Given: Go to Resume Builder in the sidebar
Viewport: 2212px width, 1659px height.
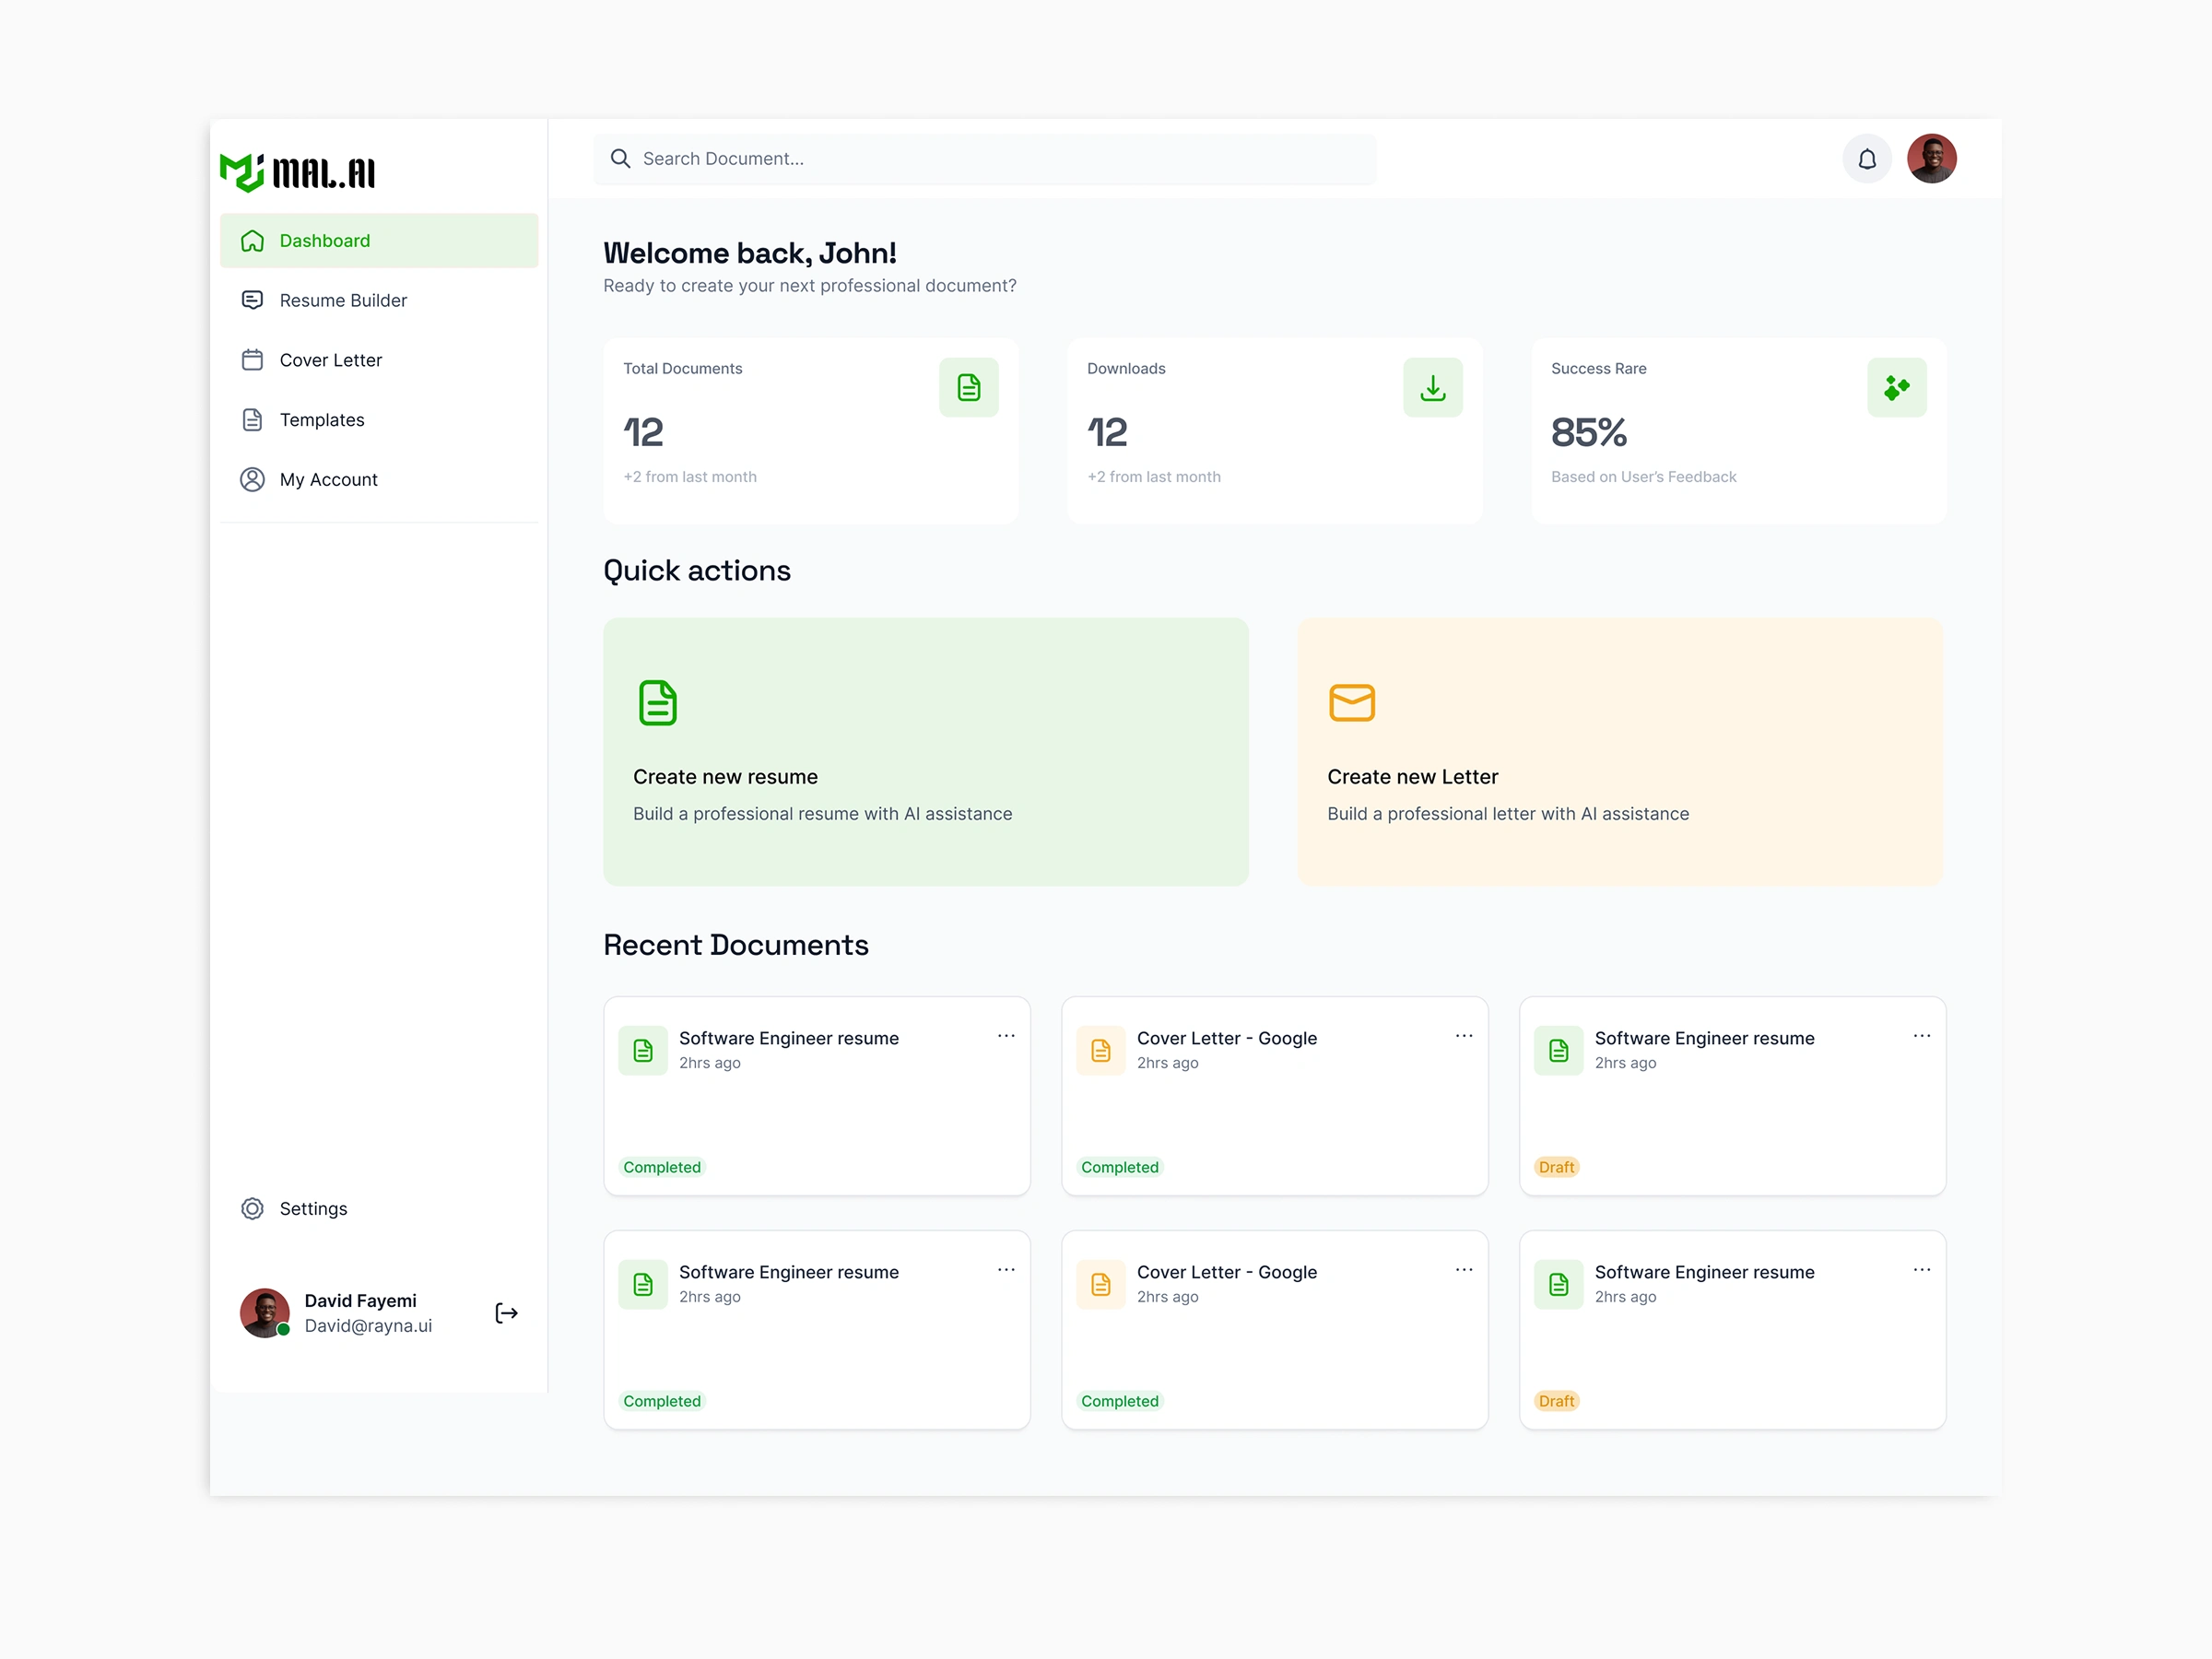Looking at the screenshot, I should coord(343,300).
